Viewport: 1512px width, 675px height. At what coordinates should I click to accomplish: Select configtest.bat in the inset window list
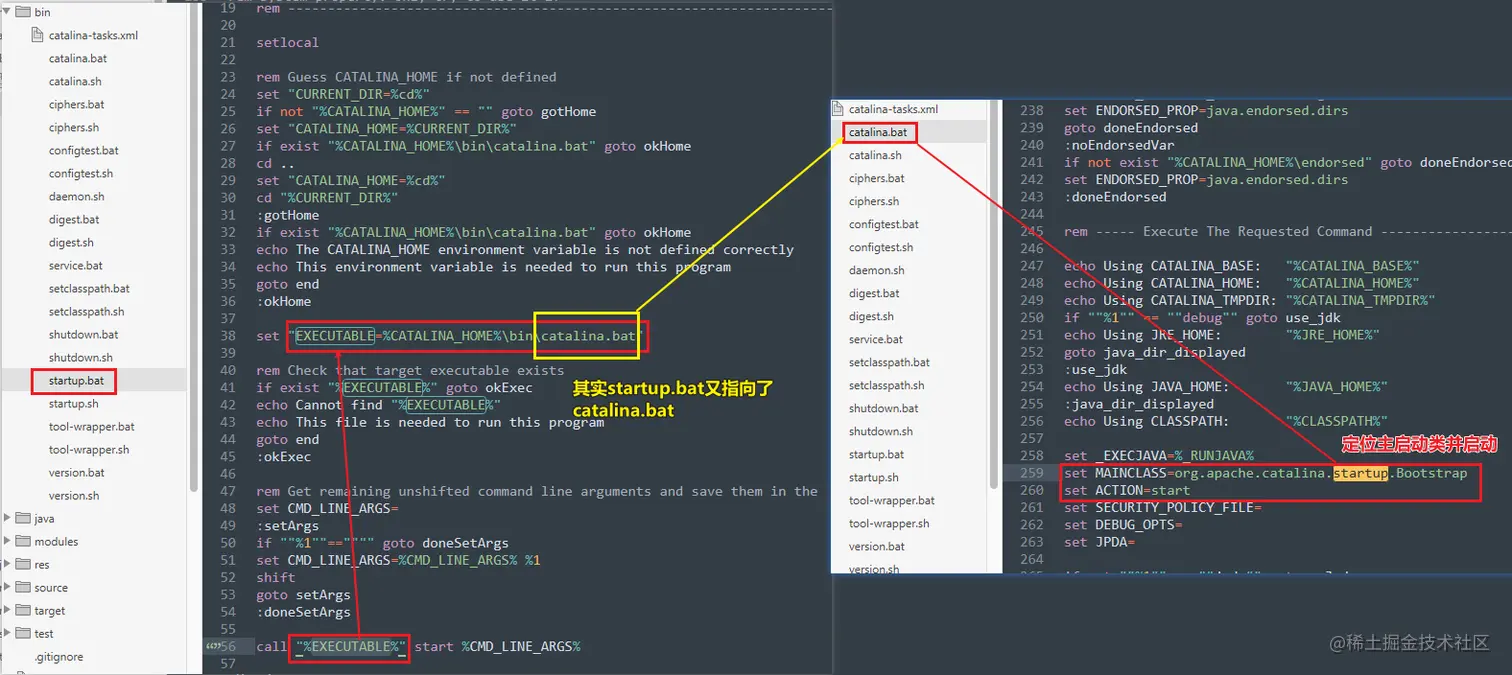coord(884,224)
